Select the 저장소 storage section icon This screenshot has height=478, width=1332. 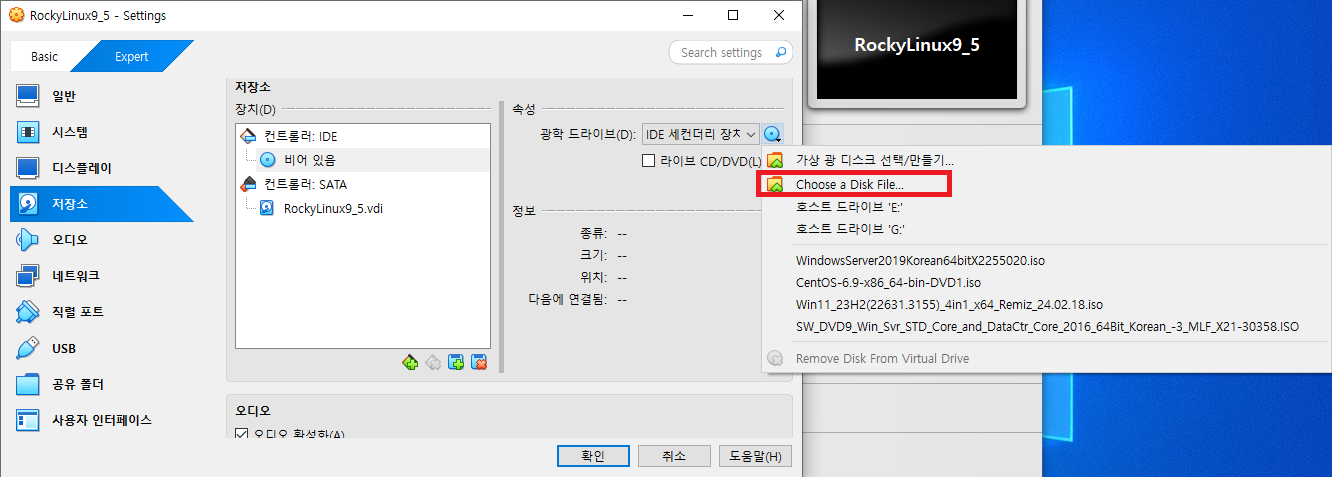pyautogui.click(x=28, y=204)
